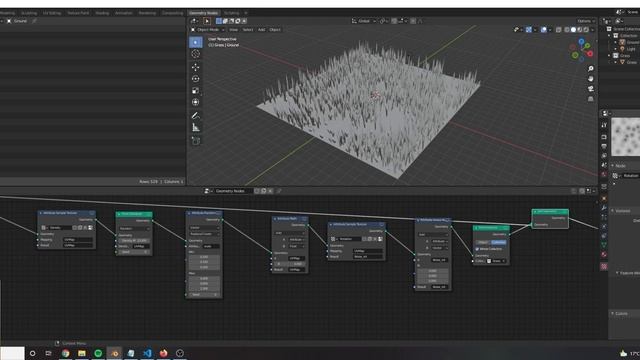Viewport: 640px width, 360px height.
Task: Select the Transform tool
Action: [x=196, y=102]
